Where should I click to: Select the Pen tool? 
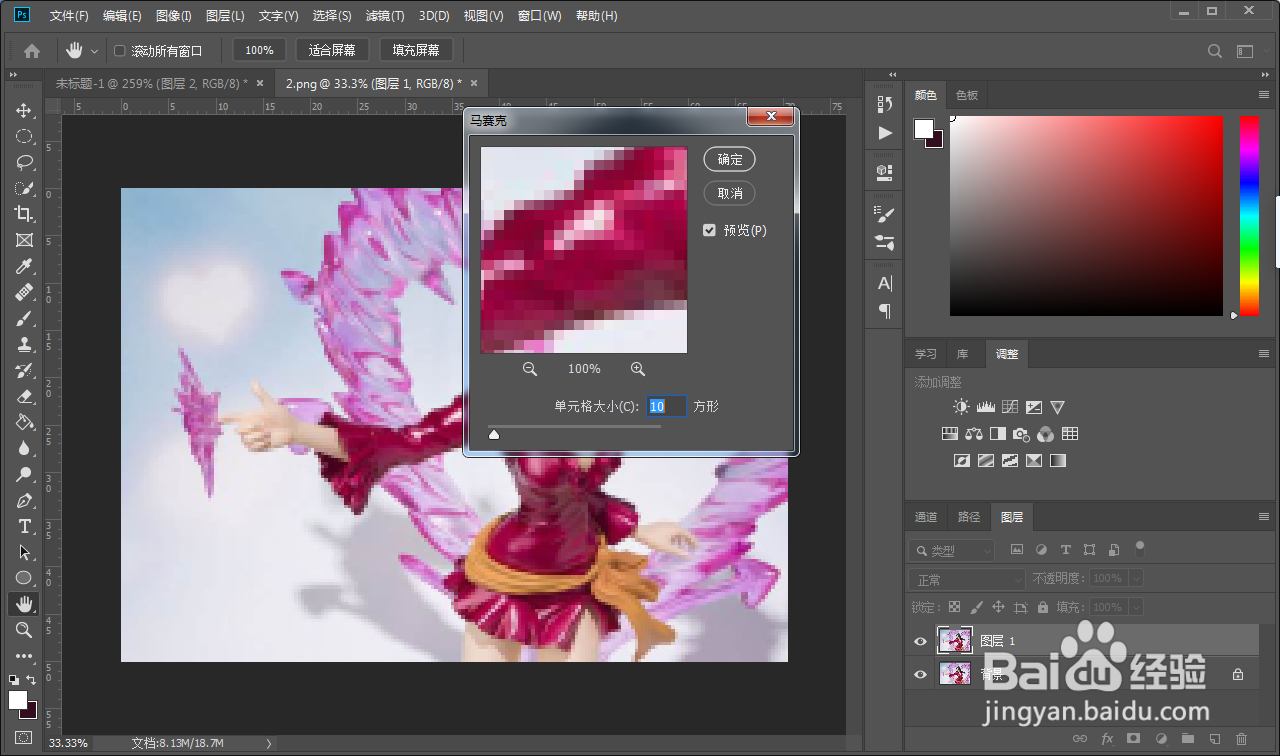[24, 500]
